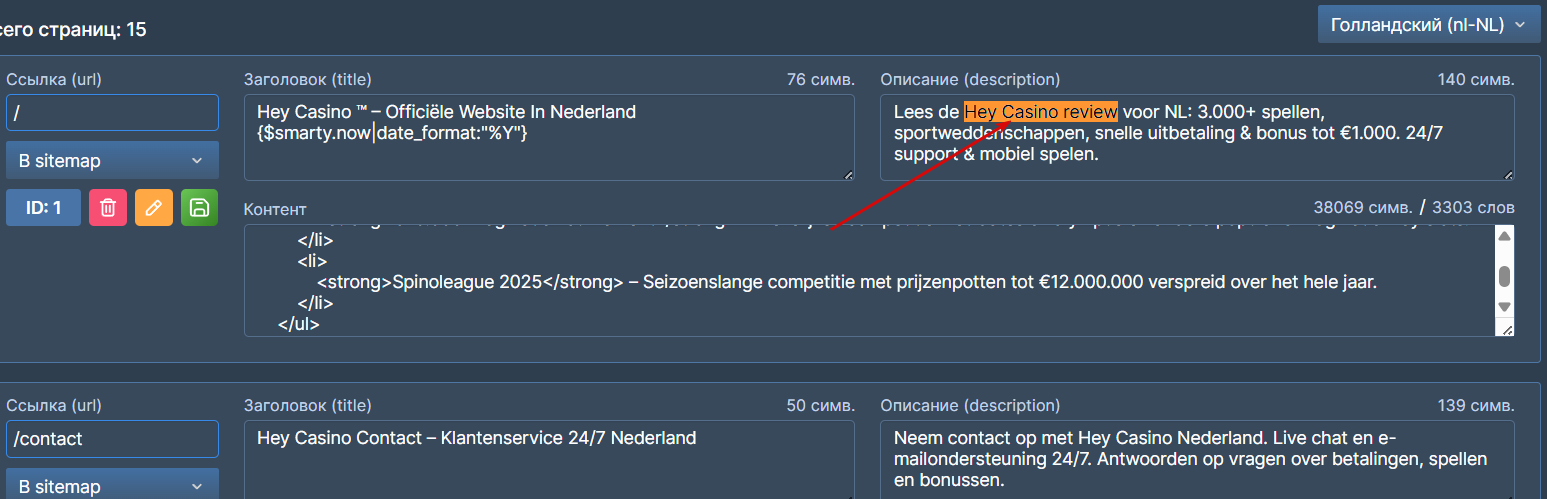The image size is (1547, 499).
Task: Expand the В sitemap dropdown under the / url
Action: 112,160
